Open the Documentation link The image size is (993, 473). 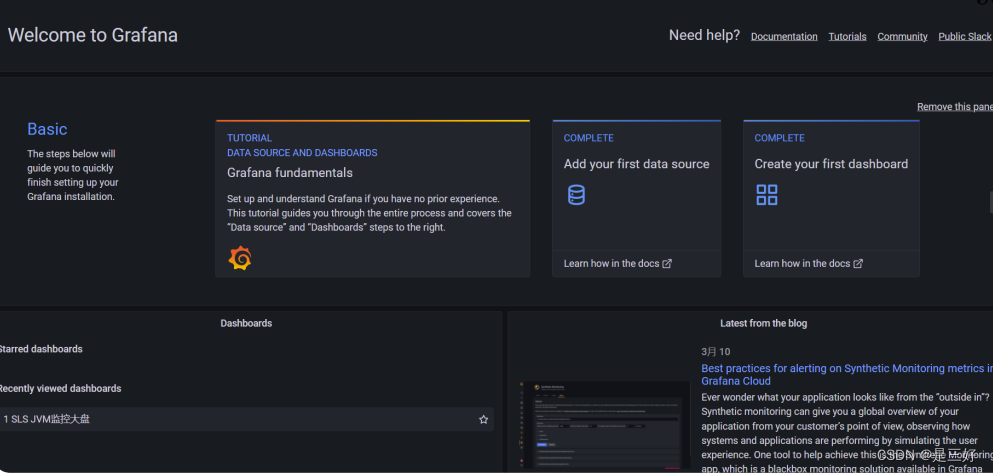pyautogui.click(x=784, y=37)
